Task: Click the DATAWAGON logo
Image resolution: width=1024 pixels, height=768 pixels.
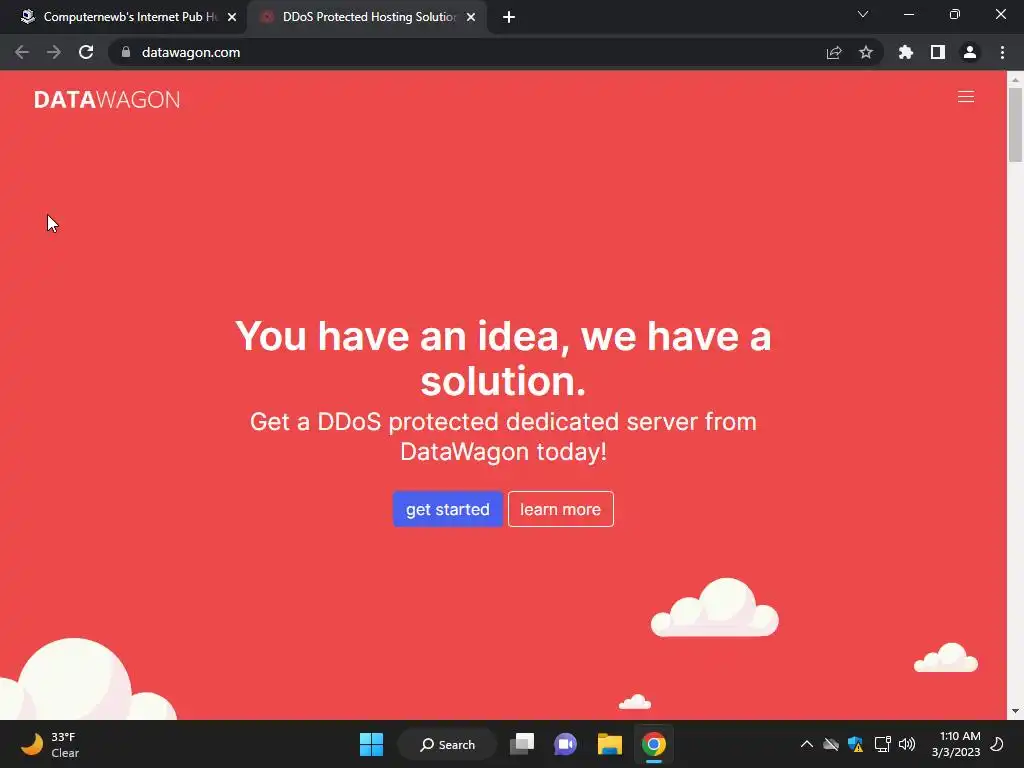Action: coord(107,99)
